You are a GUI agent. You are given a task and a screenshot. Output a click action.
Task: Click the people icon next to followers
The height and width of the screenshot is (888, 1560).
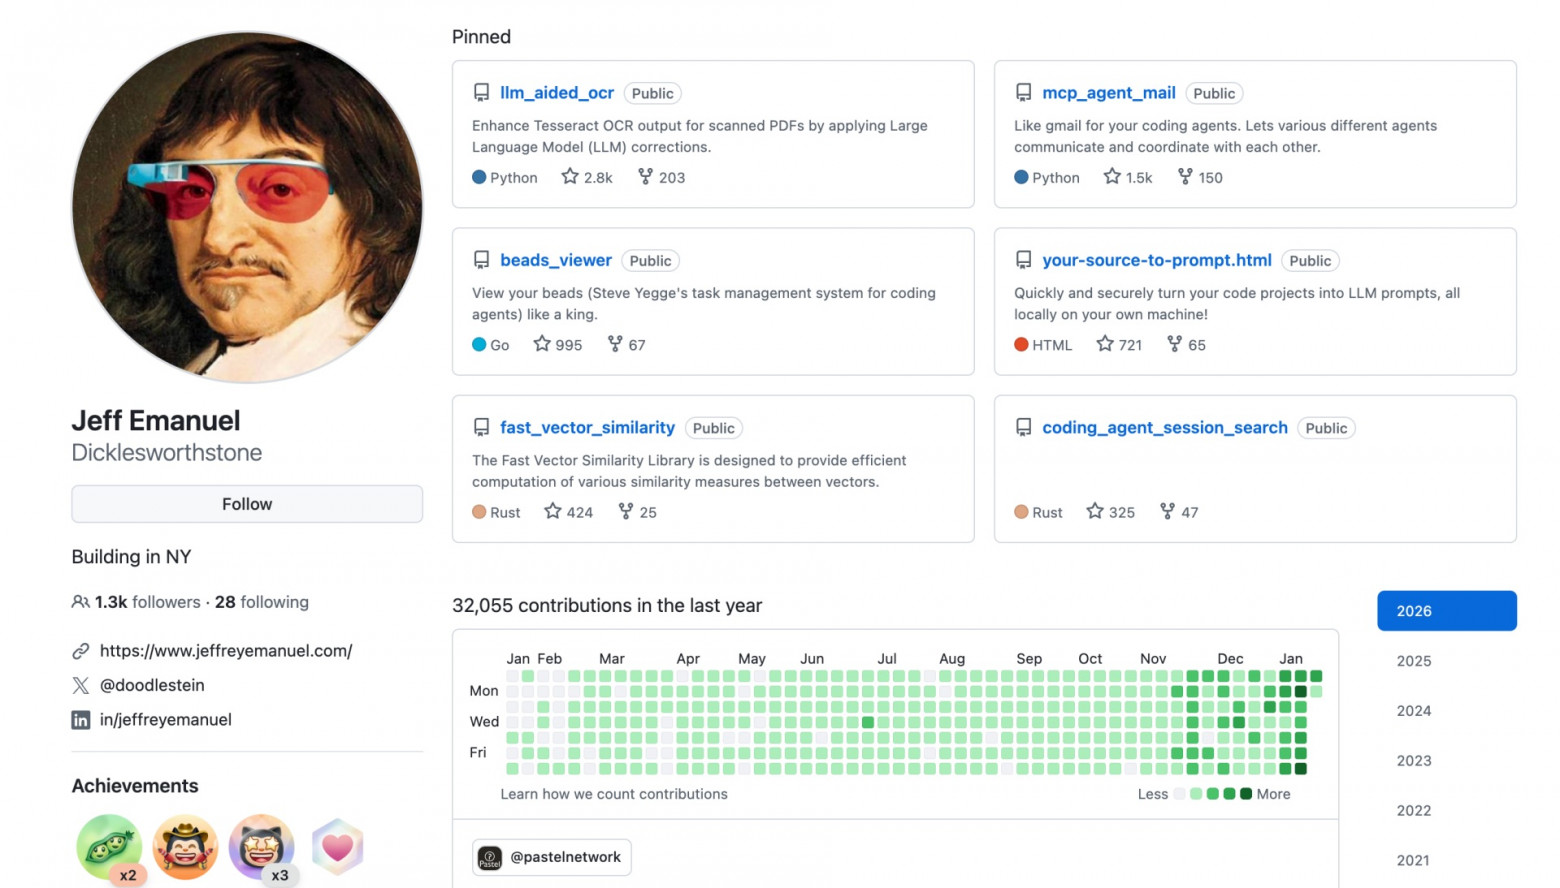(x=80, y=602)
